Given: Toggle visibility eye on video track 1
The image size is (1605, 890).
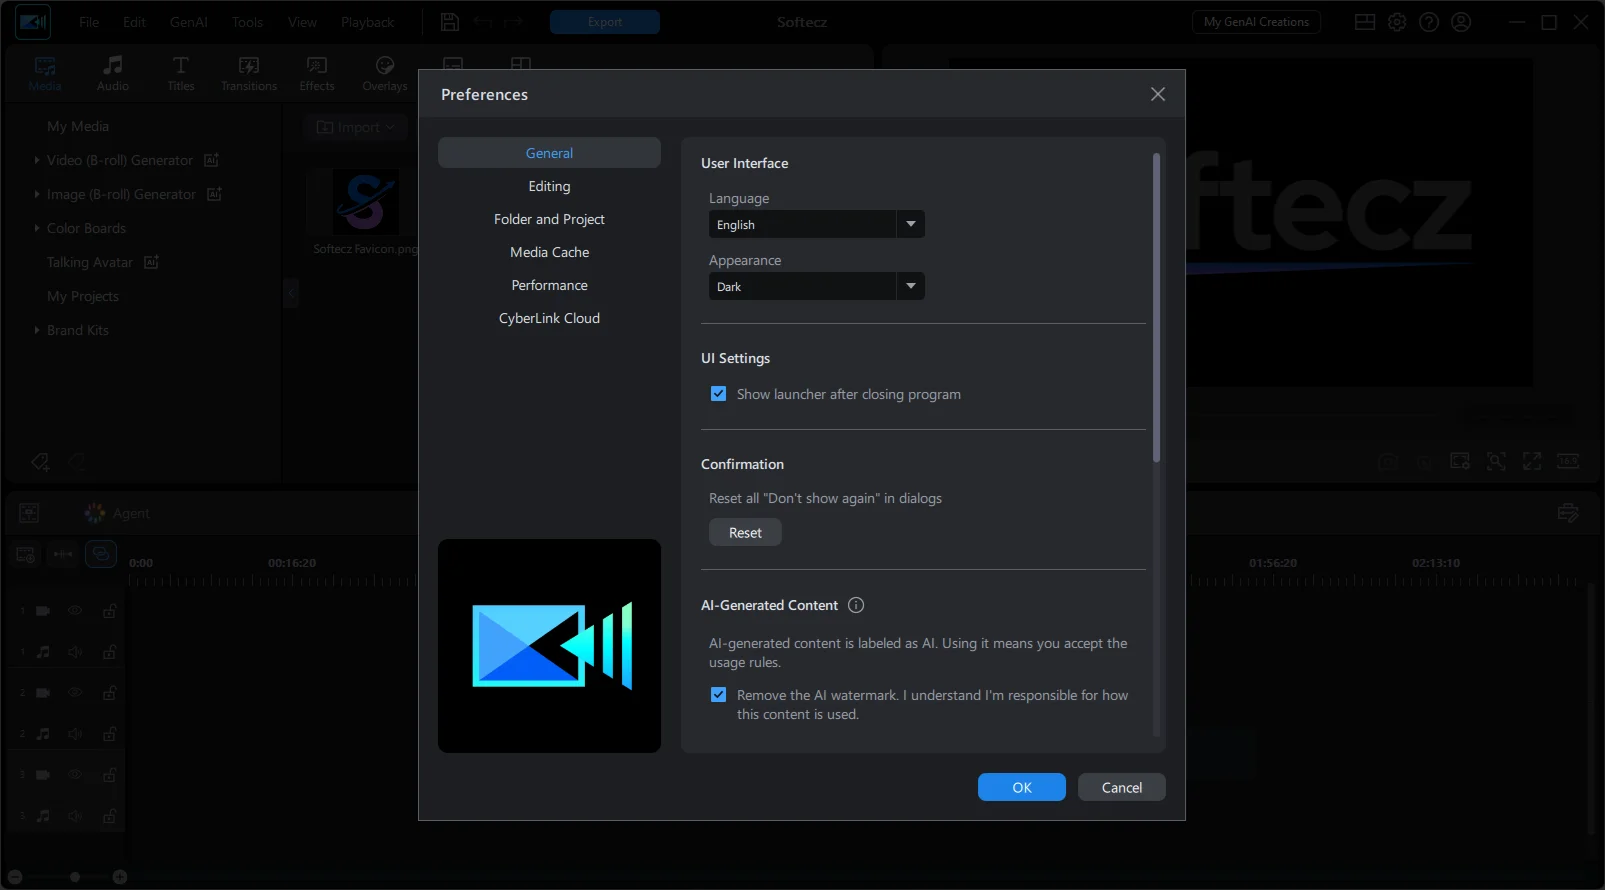Looking at the screenshot, I should point(75,610).
